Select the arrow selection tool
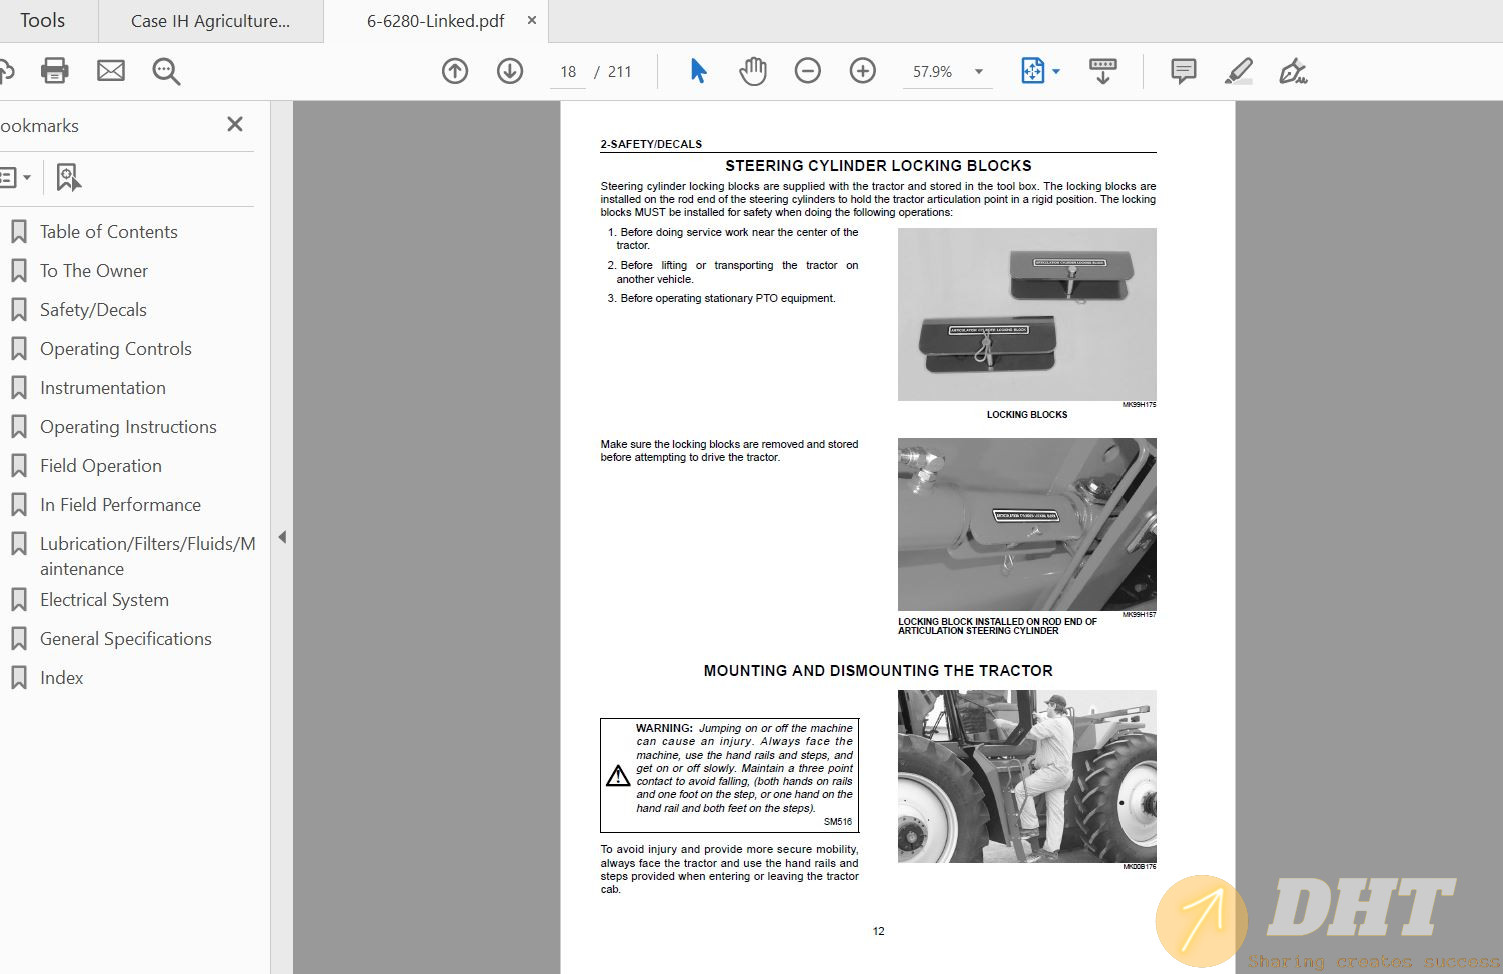The image size is (1503, 974). click(698, 71)
